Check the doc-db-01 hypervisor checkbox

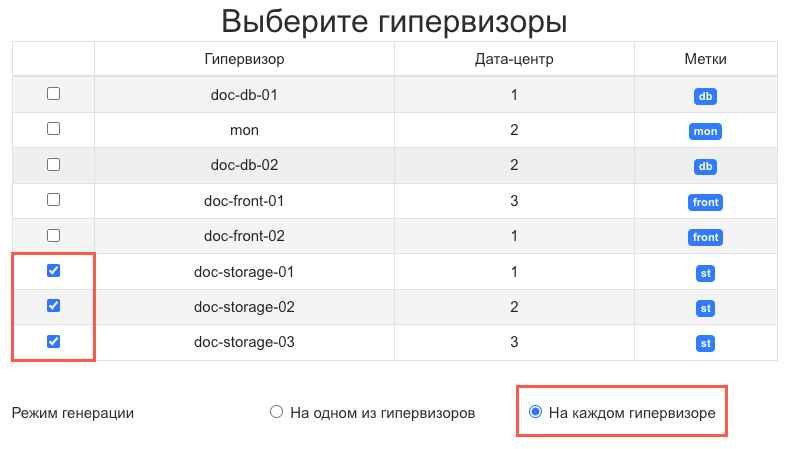point(54,94)
